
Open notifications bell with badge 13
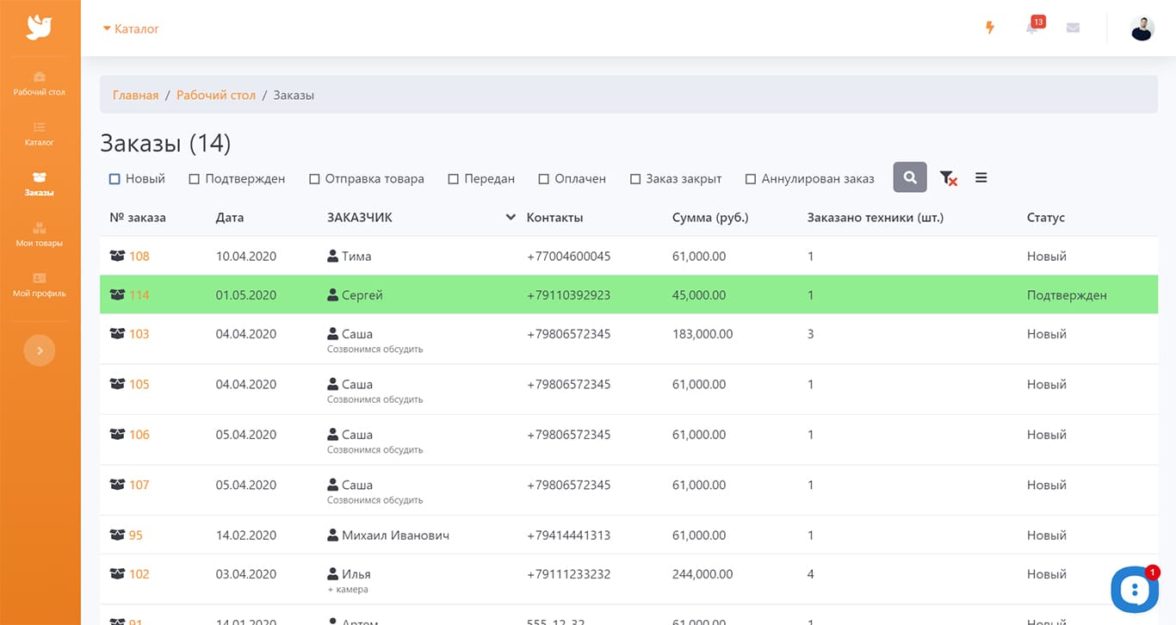tap(1032, 27)
